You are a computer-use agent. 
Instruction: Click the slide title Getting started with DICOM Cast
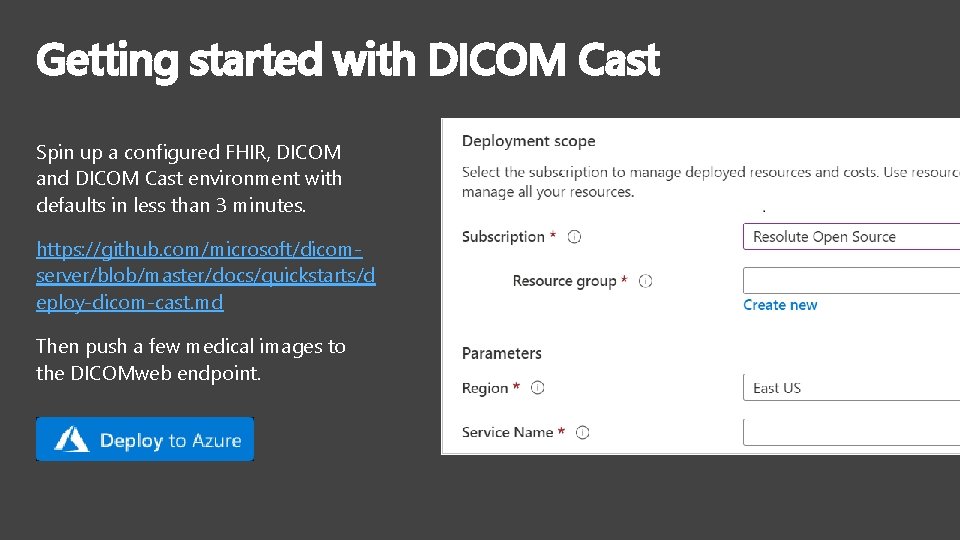coord(348,61)
